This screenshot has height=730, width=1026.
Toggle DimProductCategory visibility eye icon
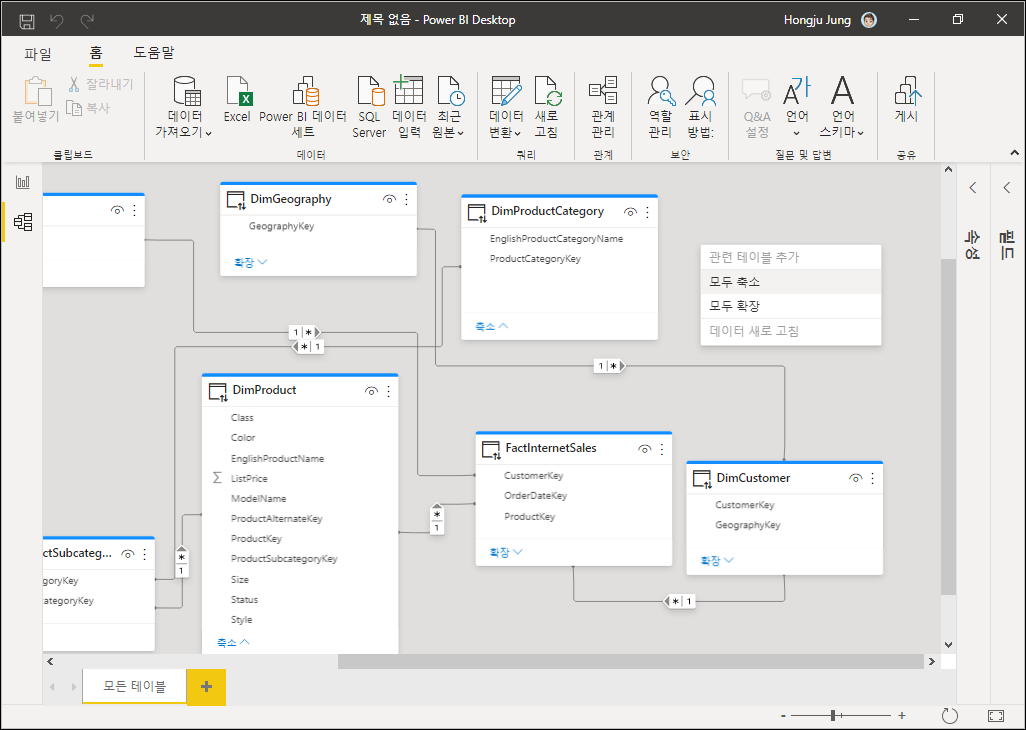630,212
